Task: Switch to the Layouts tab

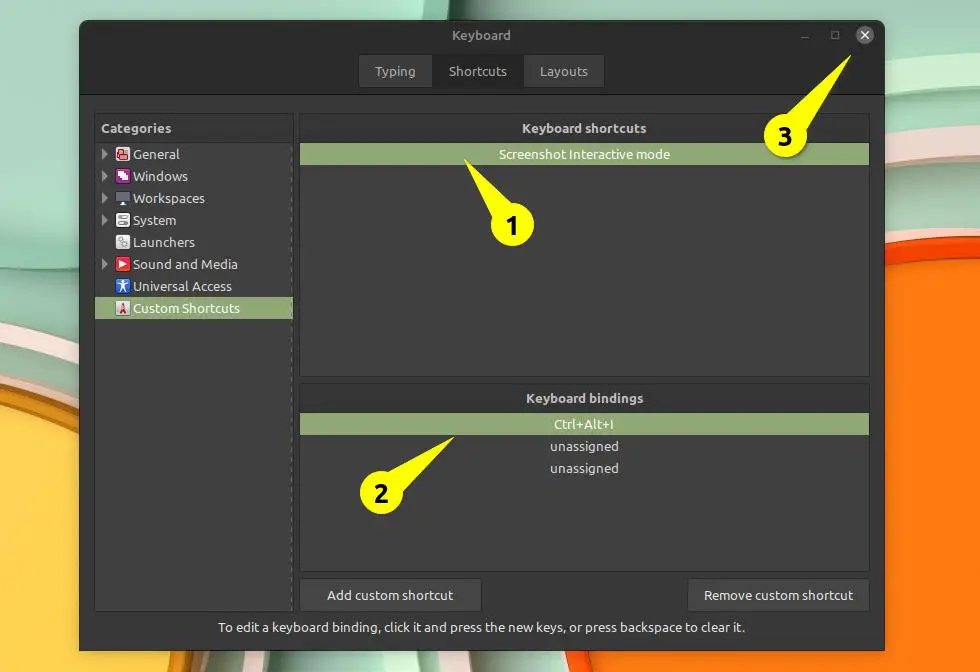Action: [564, 71]
